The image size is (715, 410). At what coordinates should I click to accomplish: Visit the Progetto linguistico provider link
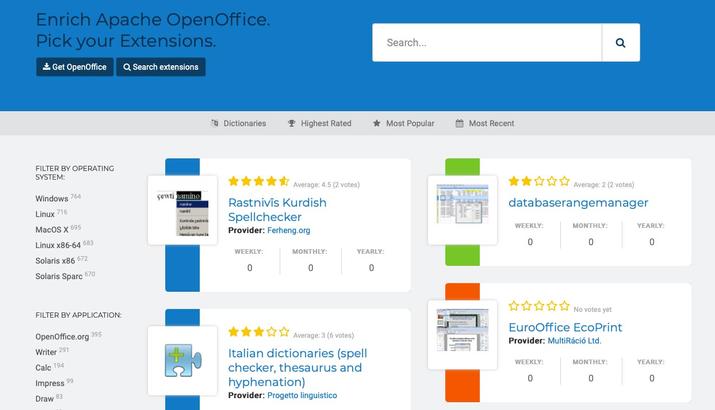(302, 395)
